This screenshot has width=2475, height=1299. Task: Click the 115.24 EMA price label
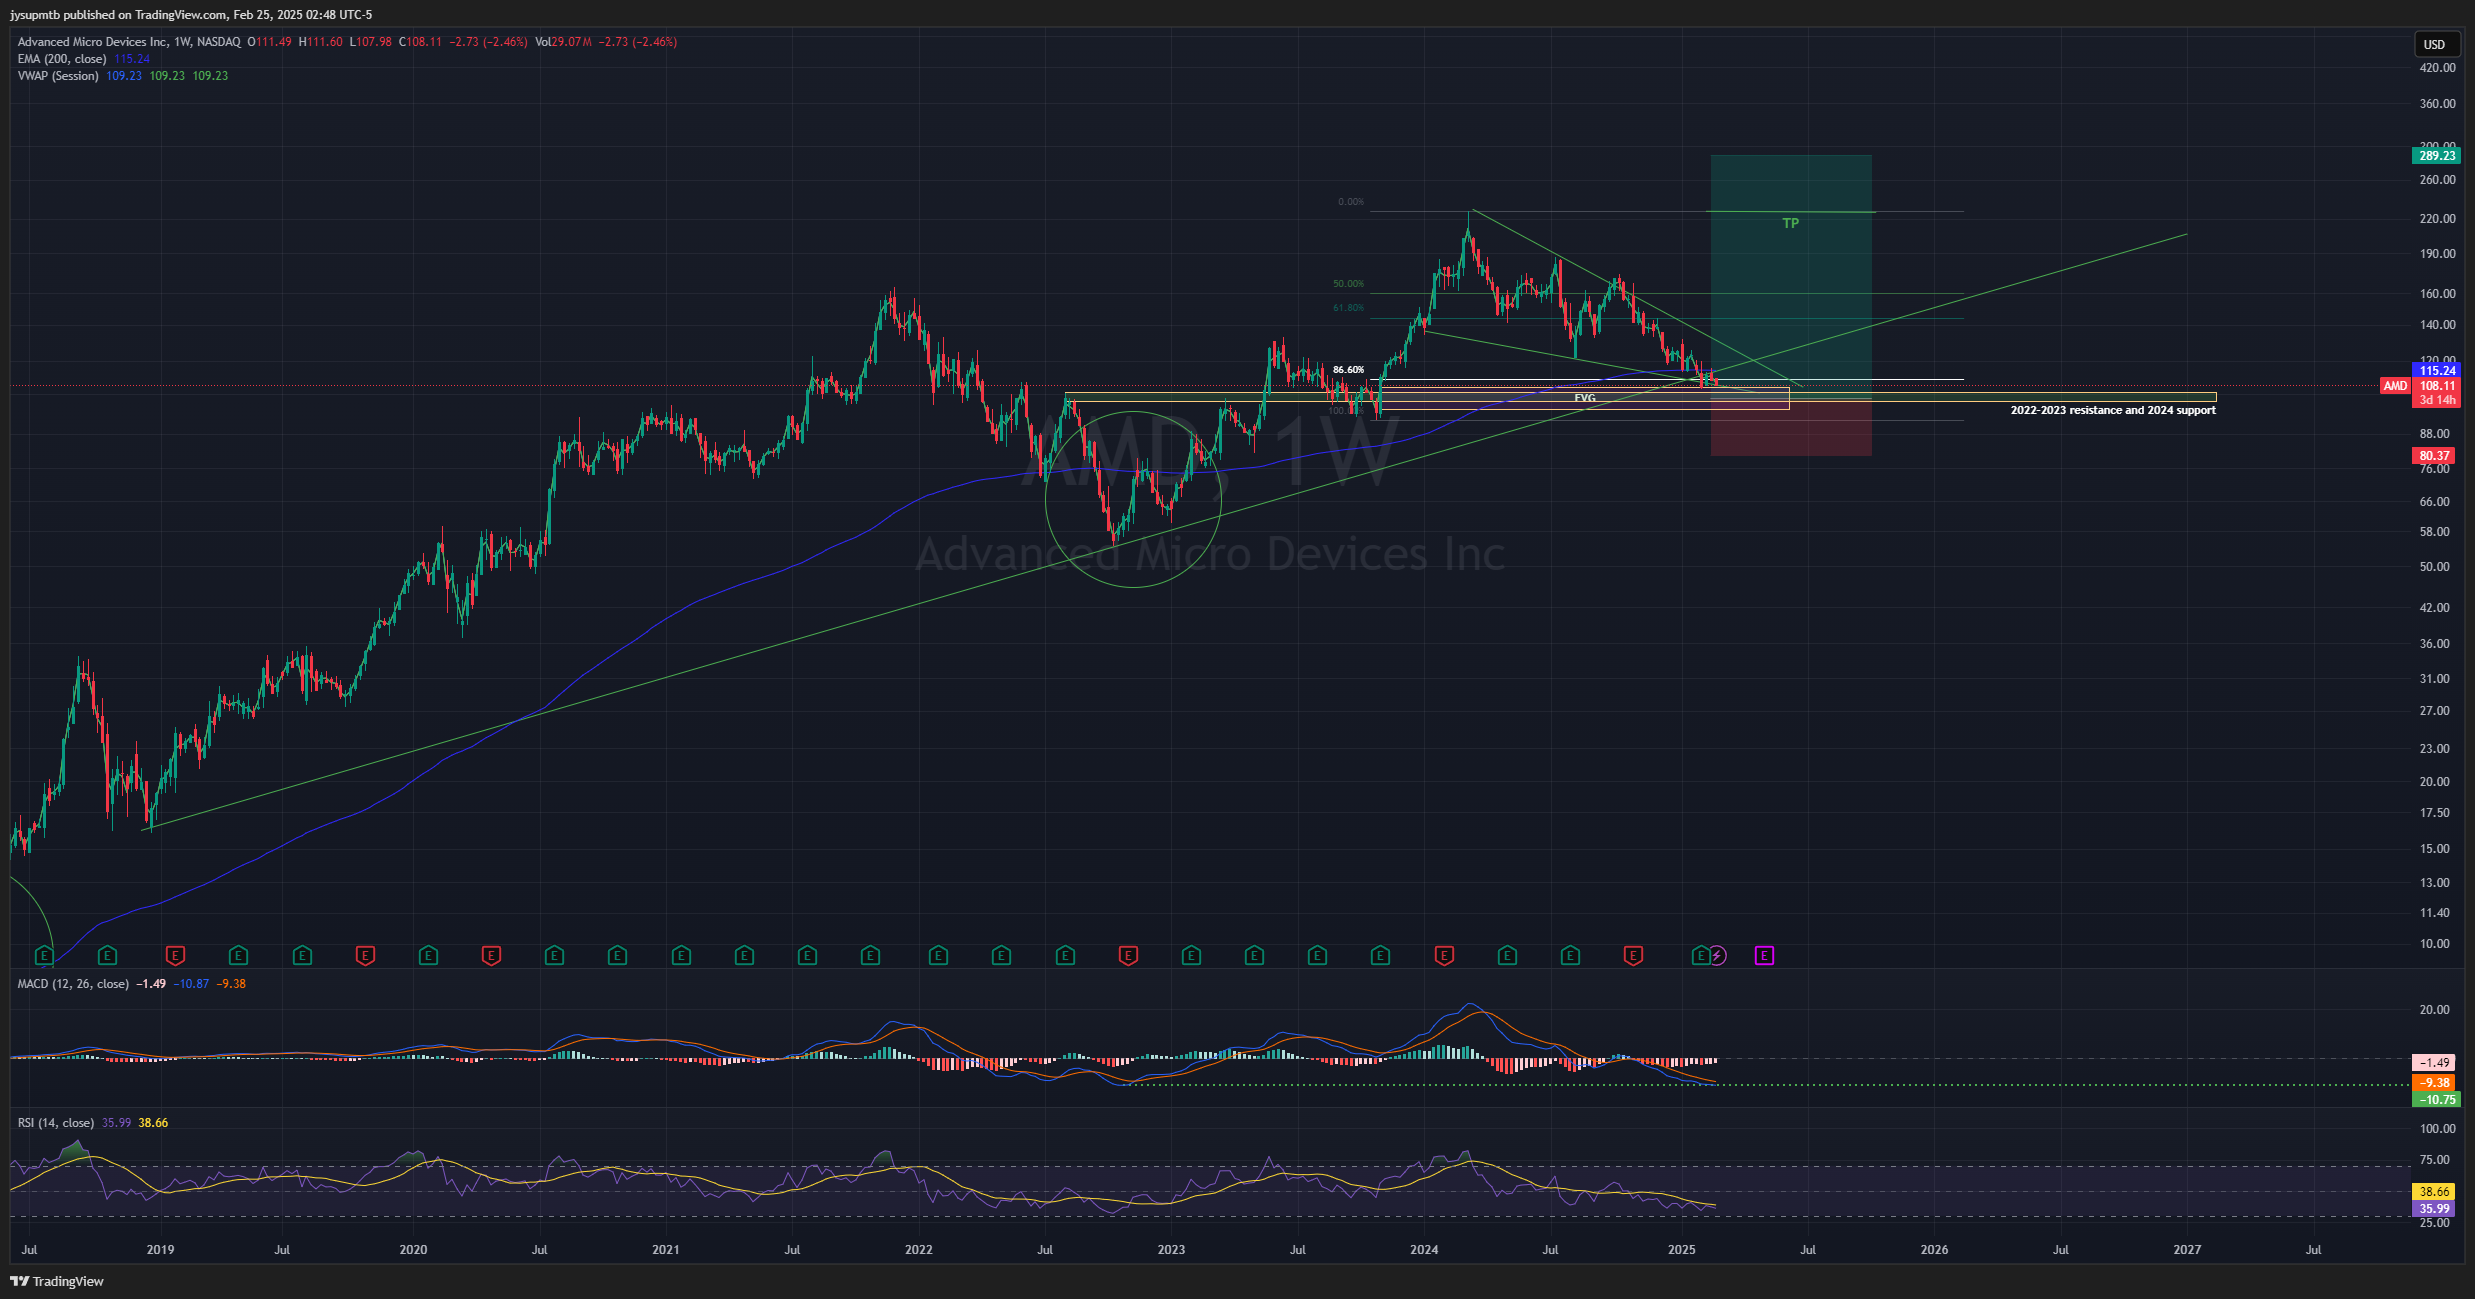2437,371
